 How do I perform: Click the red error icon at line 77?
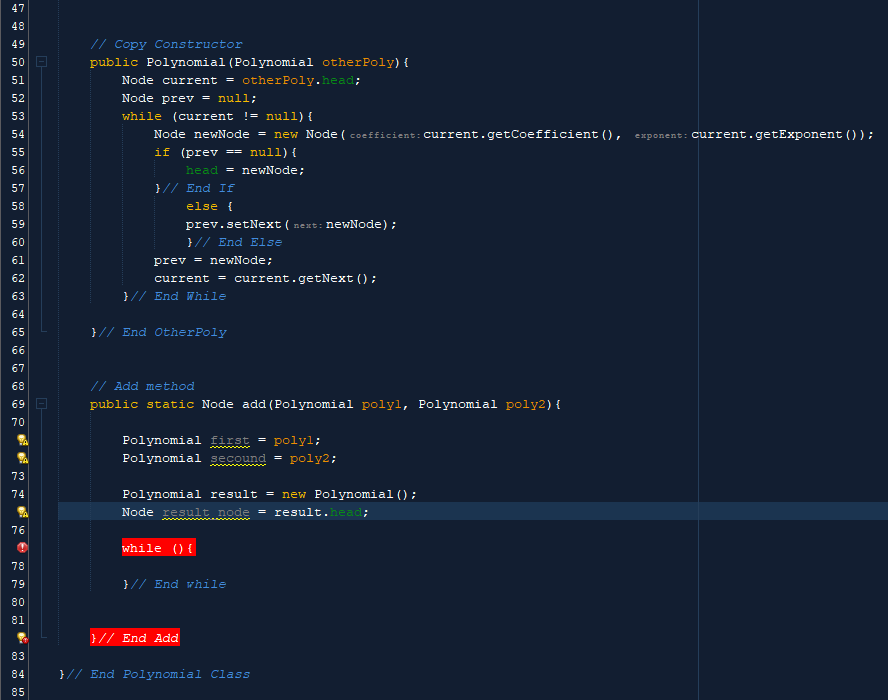pyautogui.click(x=22, y=547)
